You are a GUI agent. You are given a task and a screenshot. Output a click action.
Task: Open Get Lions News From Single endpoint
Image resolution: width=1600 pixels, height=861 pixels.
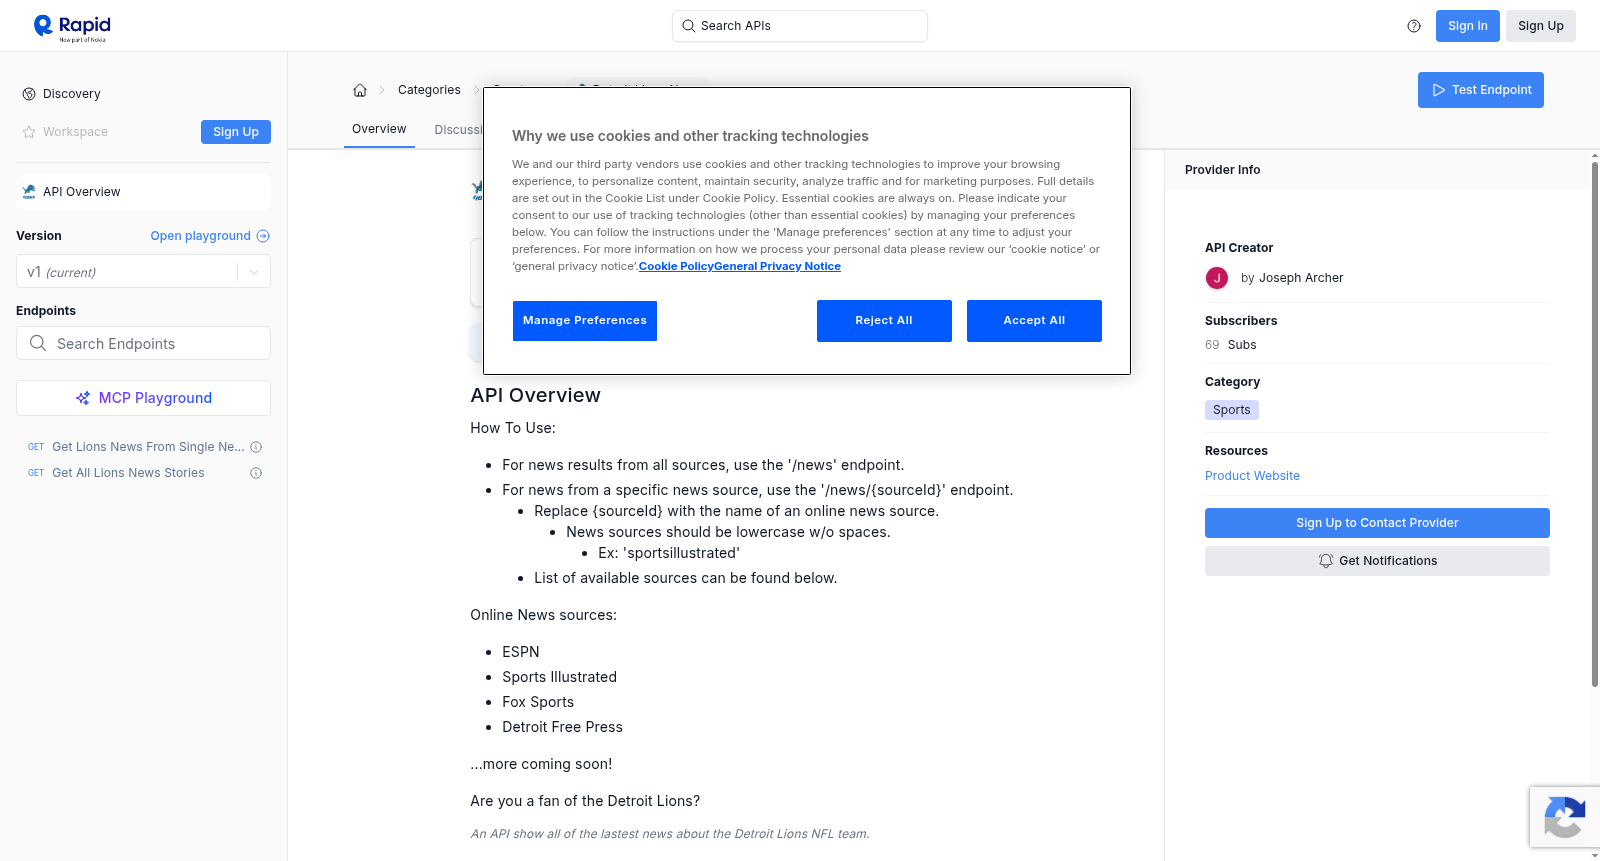148,447
